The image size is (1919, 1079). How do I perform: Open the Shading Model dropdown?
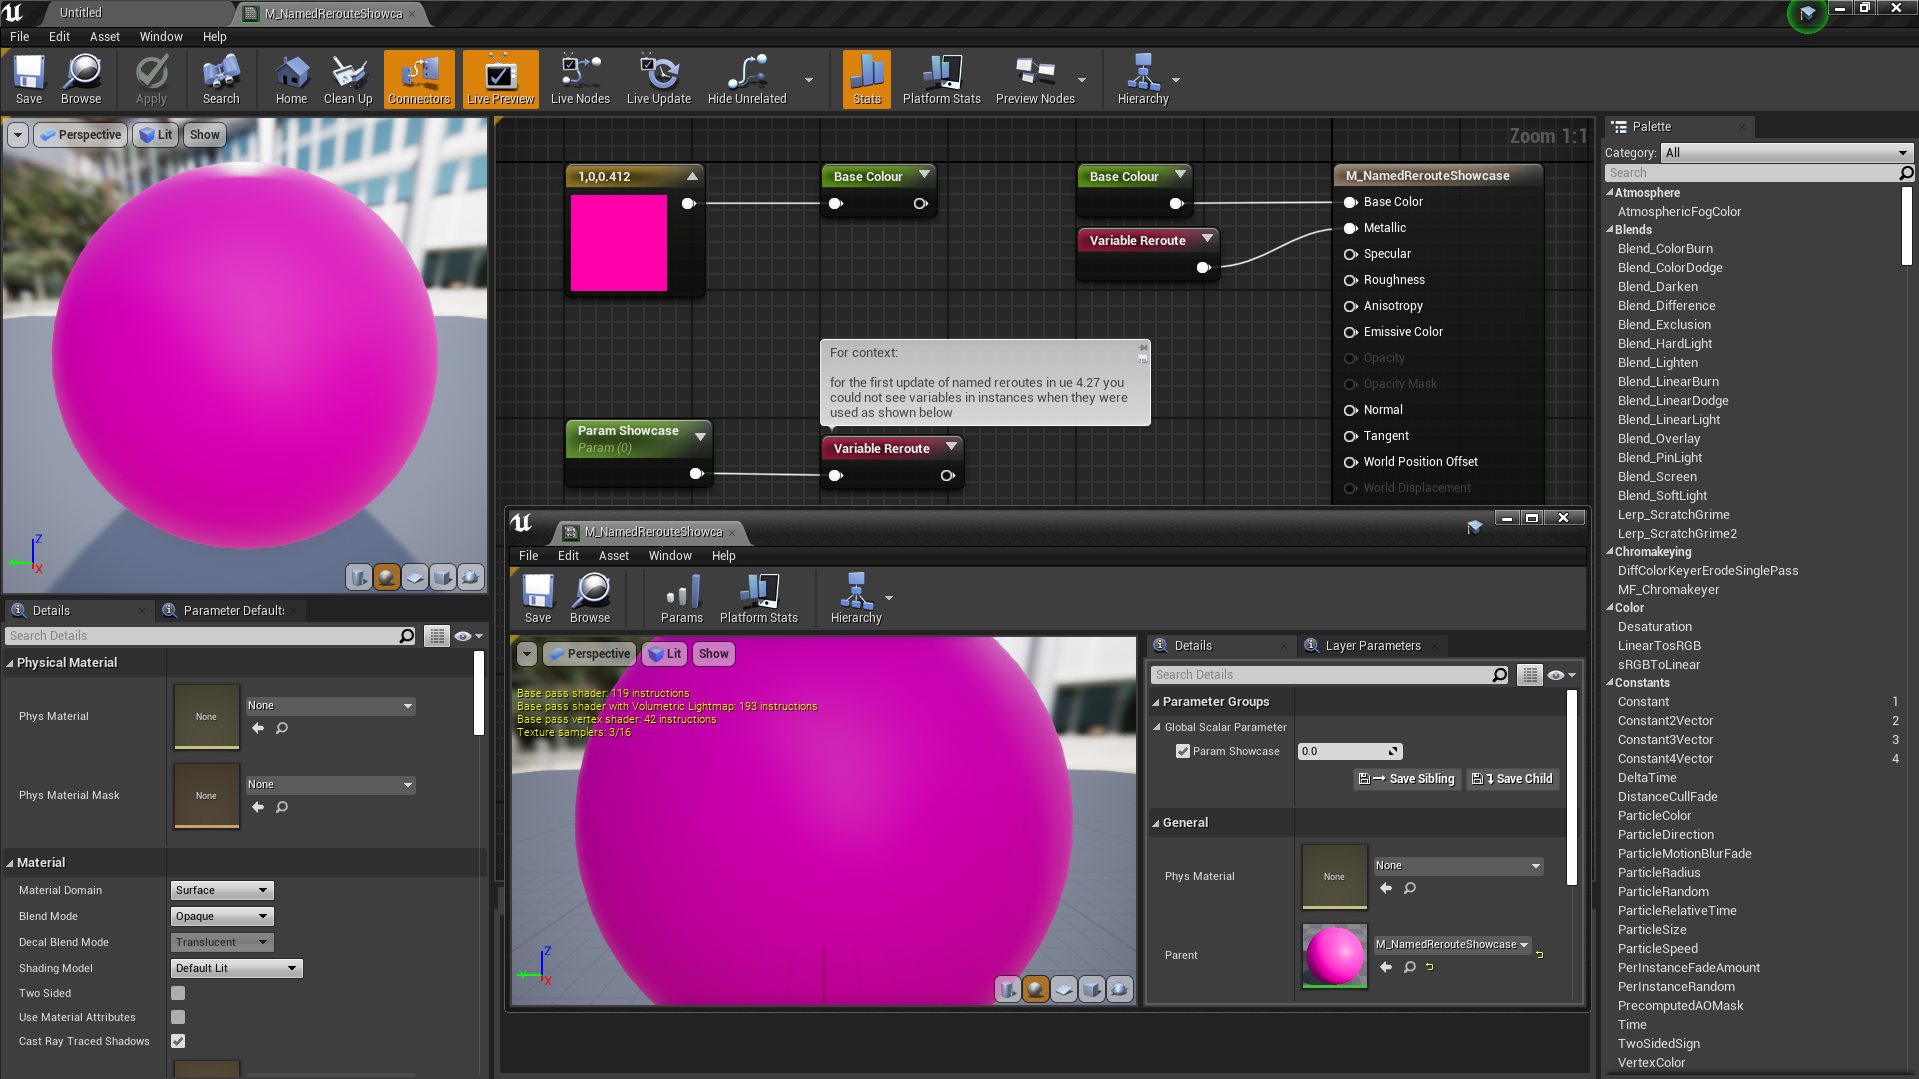point(236,968)
